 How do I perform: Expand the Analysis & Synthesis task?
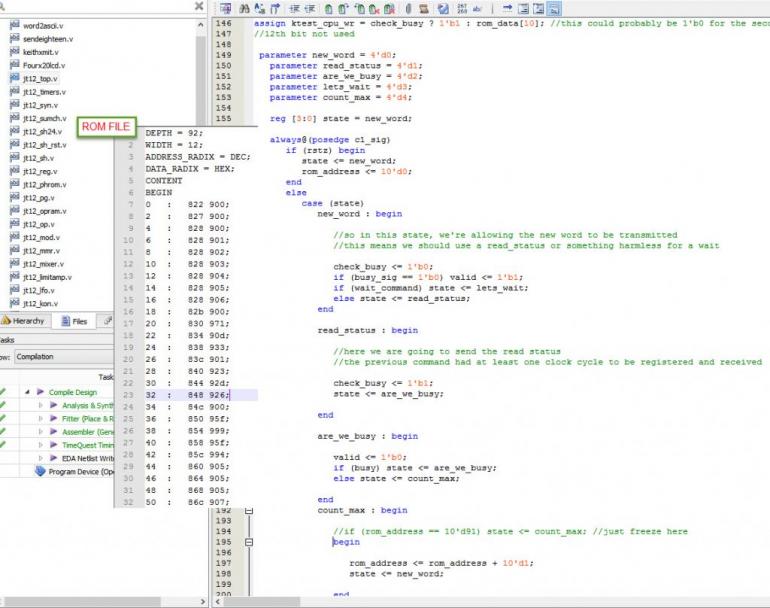(x=41, y=406)
